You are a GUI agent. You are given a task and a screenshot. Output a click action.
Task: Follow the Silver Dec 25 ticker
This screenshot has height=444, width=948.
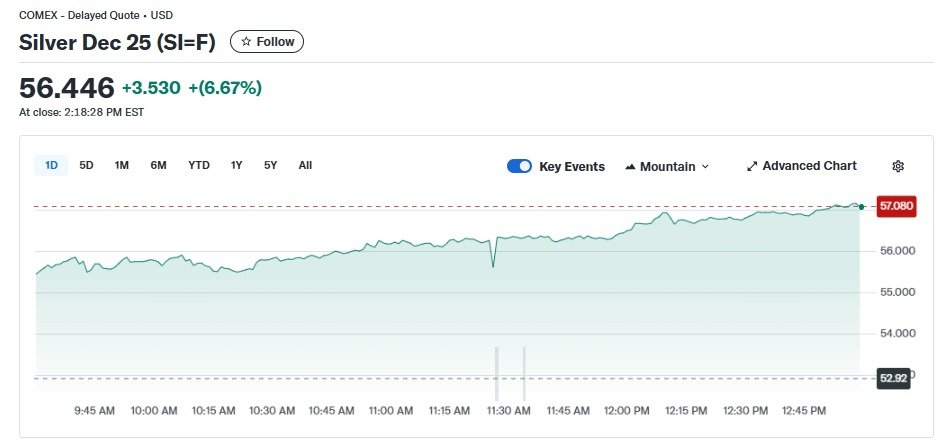pyautogui.click(x=267, y=42)
